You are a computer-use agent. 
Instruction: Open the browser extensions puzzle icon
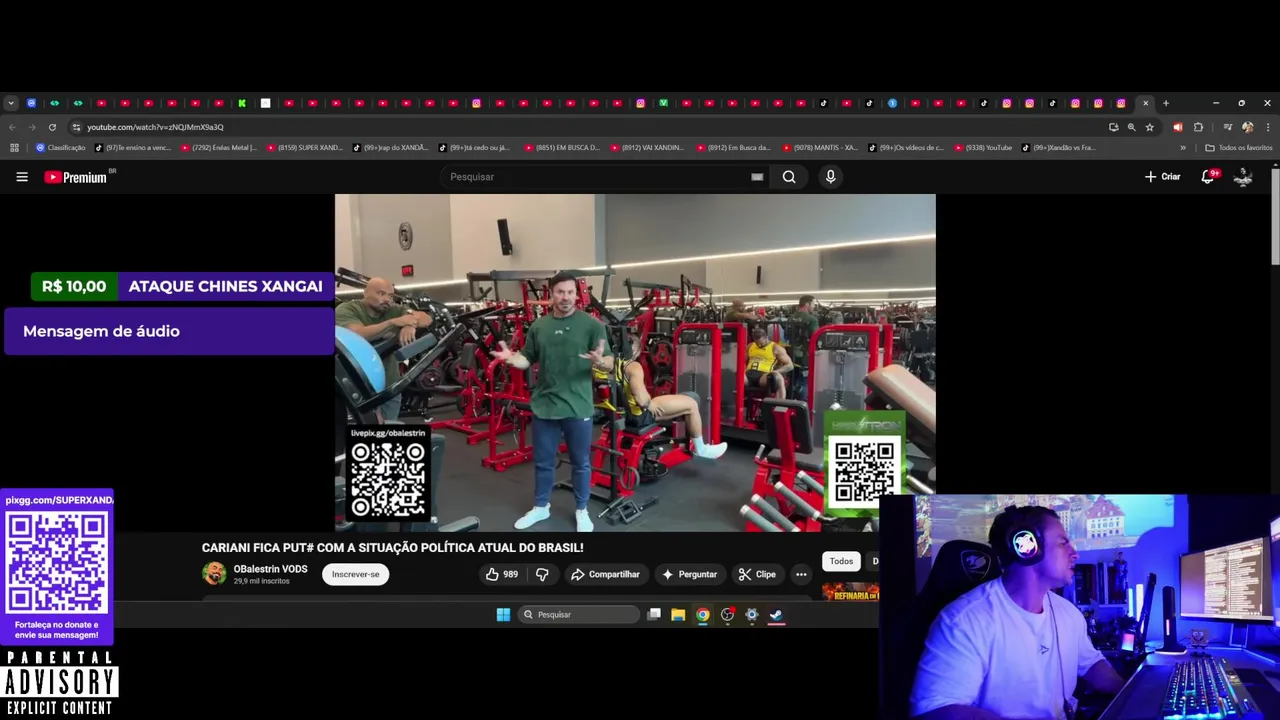pyautogui.click(x=1198, y=127)
